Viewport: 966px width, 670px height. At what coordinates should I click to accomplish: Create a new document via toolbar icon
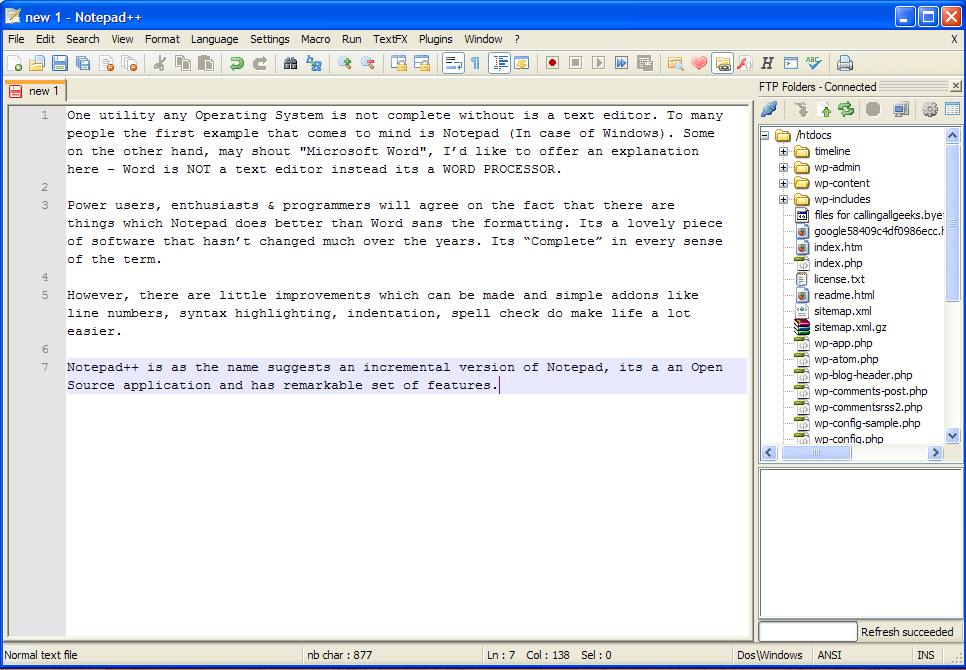coord(14,63)
